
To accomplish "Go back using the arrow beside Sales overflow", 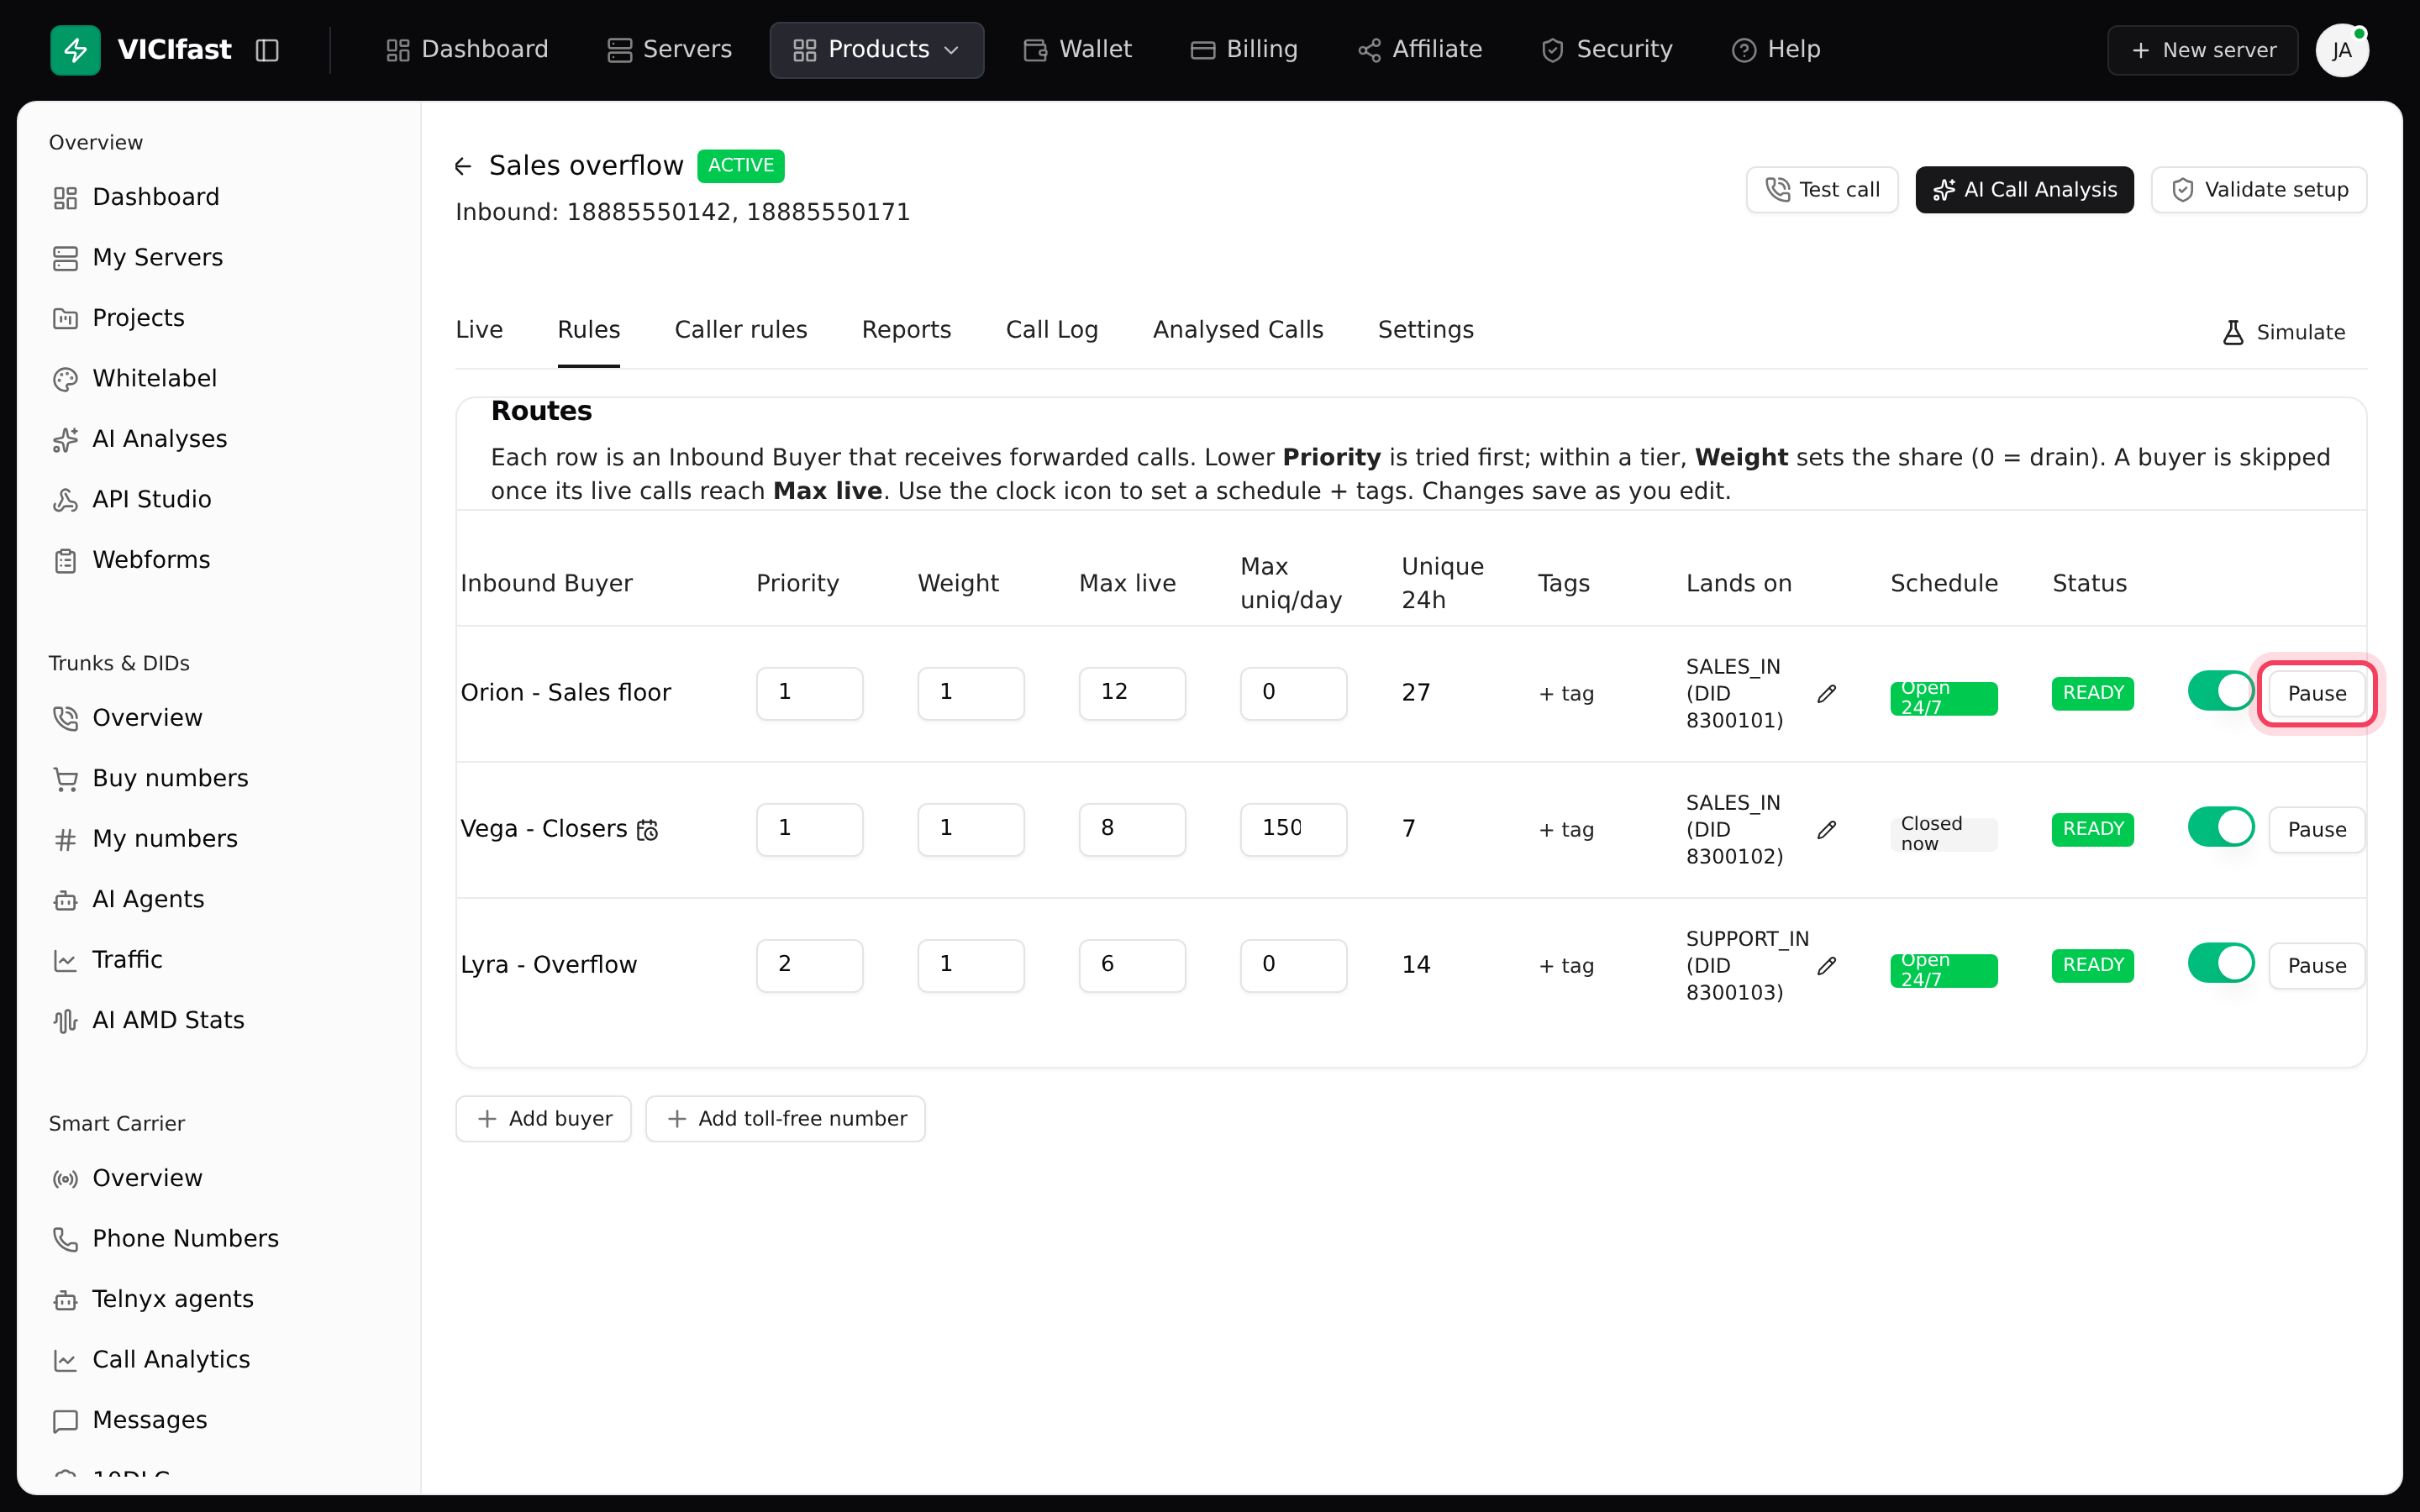I will point(463,166).
